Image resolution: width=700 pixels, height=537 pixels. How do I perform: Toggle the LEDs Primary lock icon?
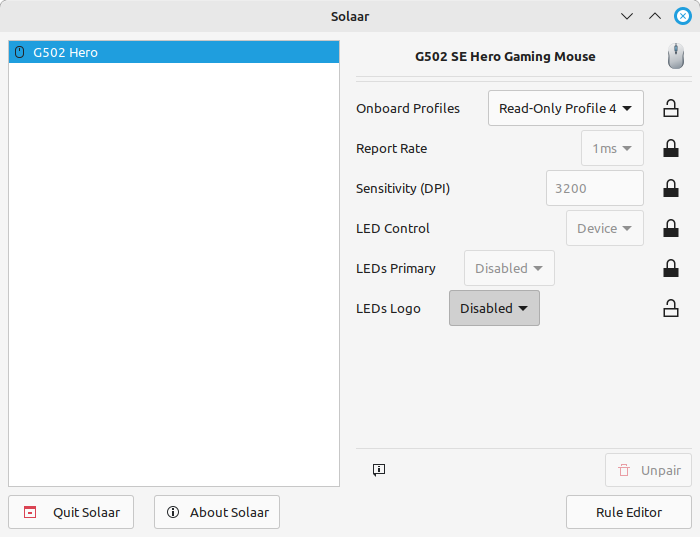(x=671, y=268)
